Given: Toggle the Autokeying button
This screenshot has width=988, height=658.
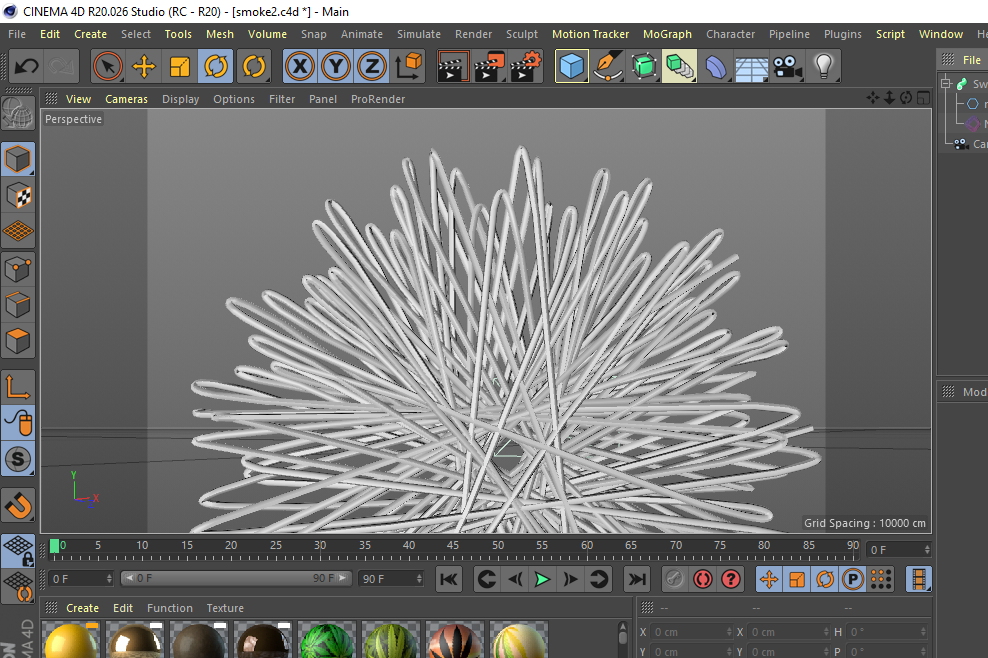Looking at the screenshot, I should (703, 579).
